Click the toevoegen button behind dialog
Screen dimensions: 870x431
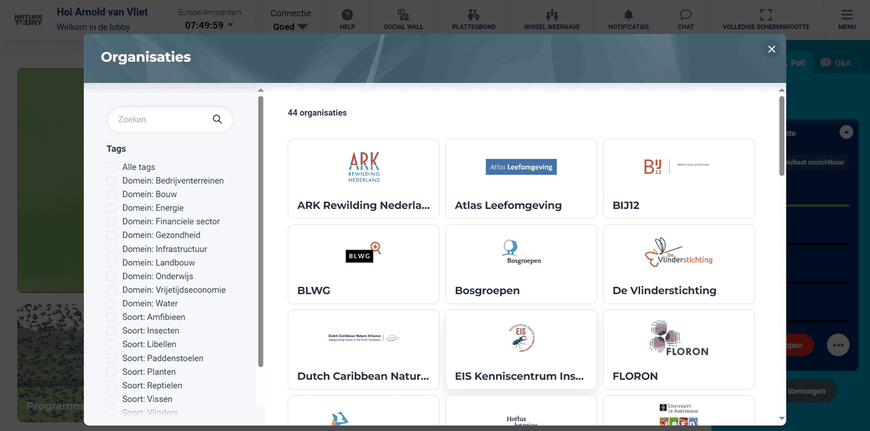tap(810, 391)
